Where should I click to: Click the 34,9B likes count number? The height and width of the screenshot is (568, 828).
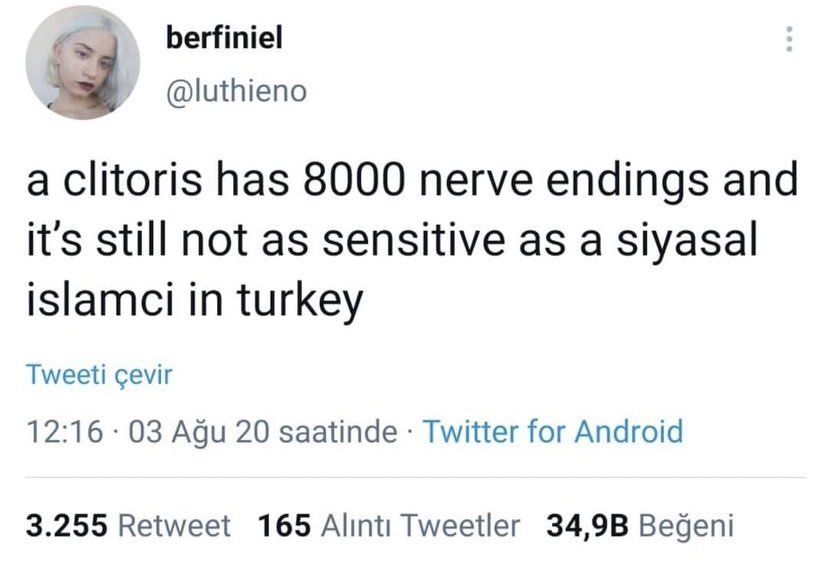pyautogui.click(x=586, y=525)
